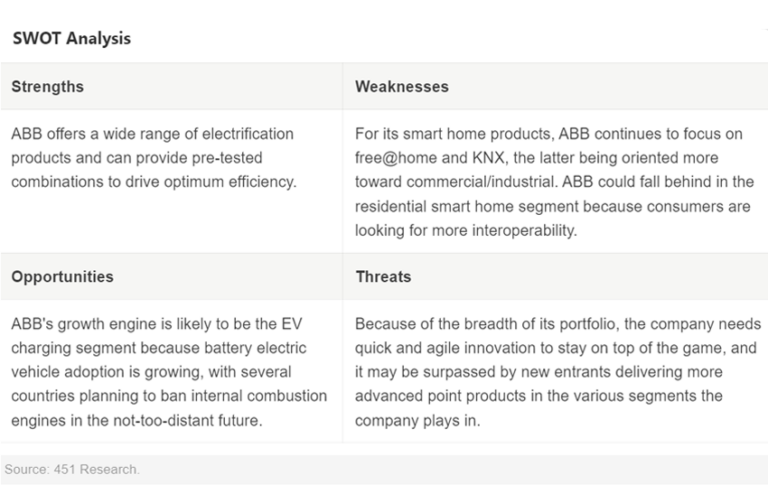The height and width of the screenshot is (485, 768).
Task: Click the Threats paragraph about portfolio breadth
Action: 557,372
